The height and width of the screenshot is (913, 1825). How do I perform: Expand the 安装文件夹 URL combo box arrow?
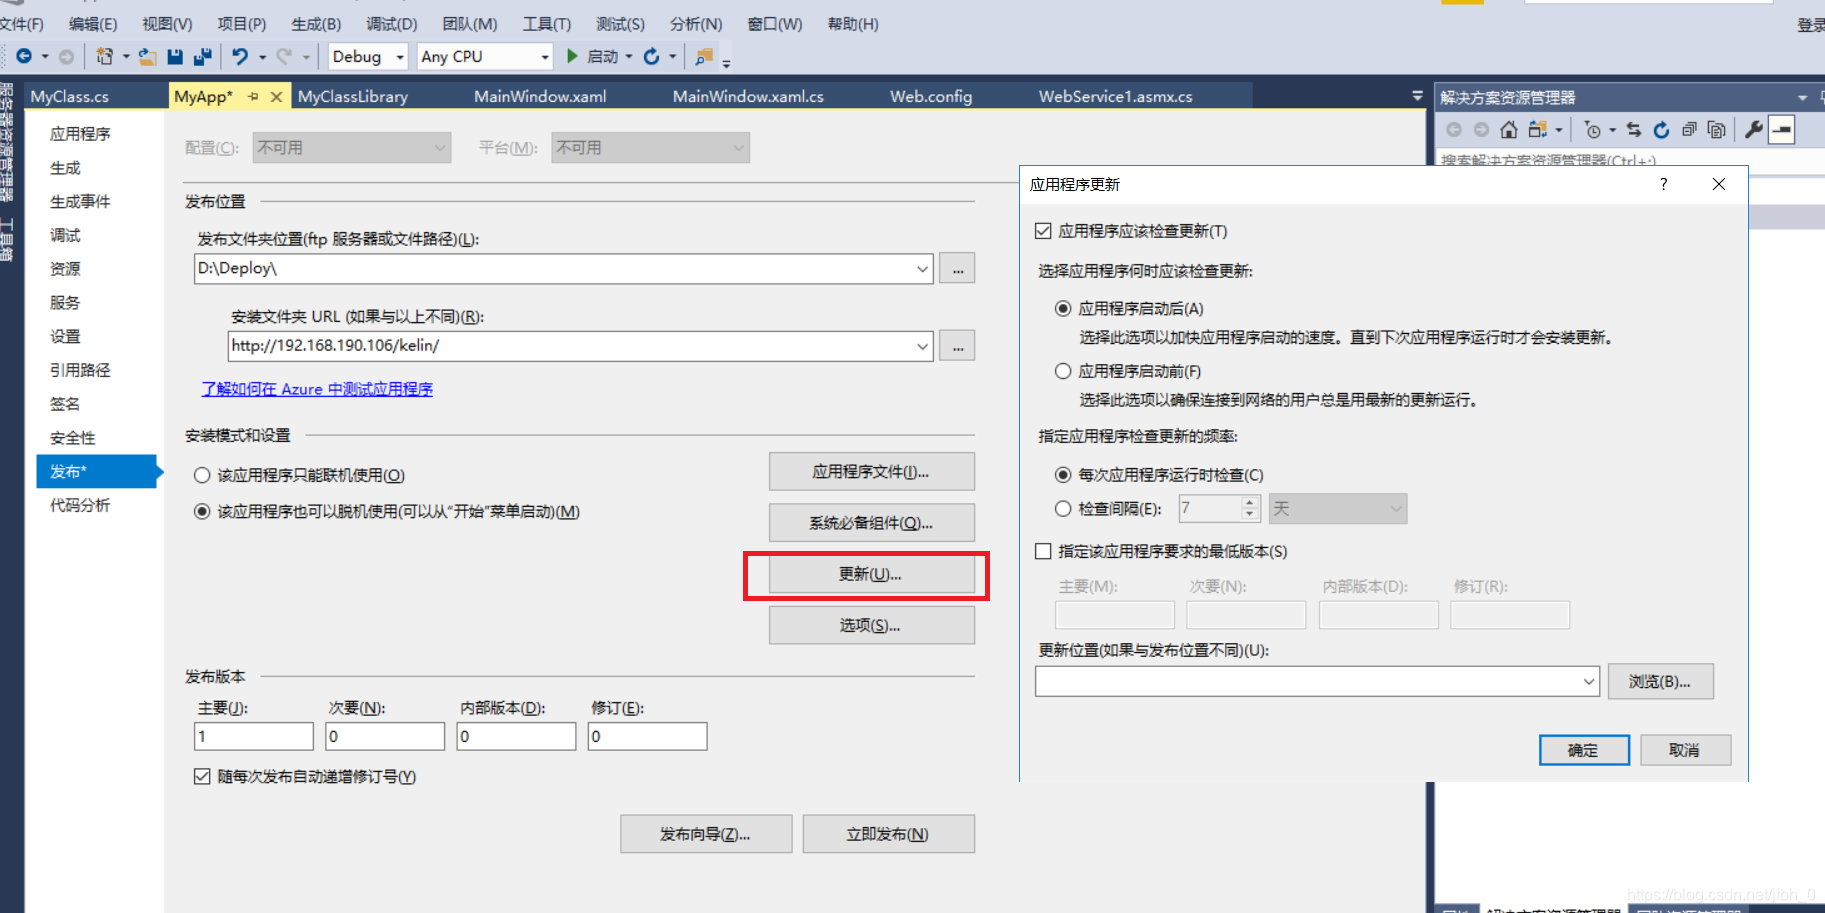tap(922, 346)
